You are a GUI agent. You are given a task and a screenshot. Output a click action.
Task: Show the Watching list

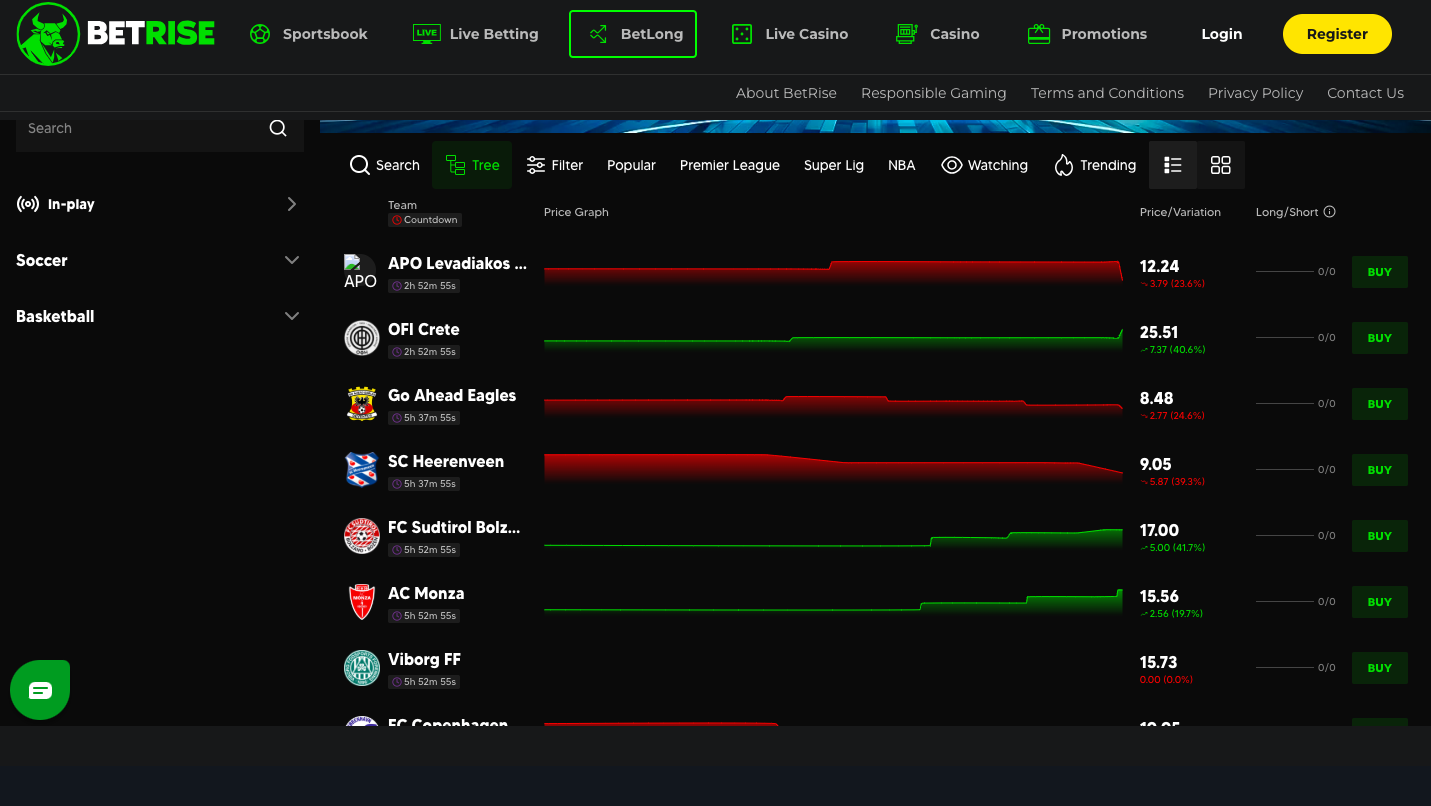click(984, 165)
